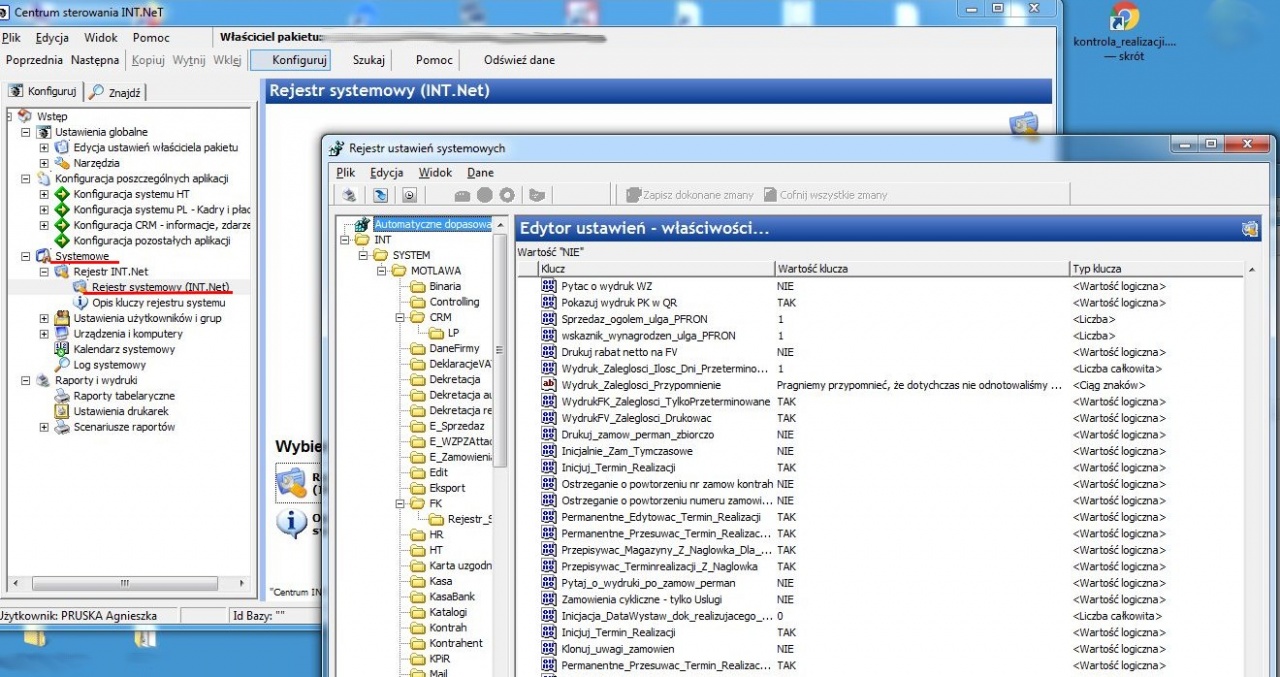The width and height of the screenshot is (1280, 677).
Task: Expand the Scenariusze raportów node
Action: pyautogui.click(x=44, y=427)
